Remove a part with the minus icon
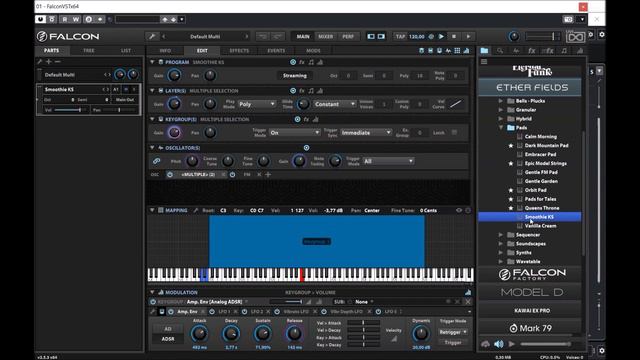Screen dimensions: 640x360 click(x=58, y=62)
